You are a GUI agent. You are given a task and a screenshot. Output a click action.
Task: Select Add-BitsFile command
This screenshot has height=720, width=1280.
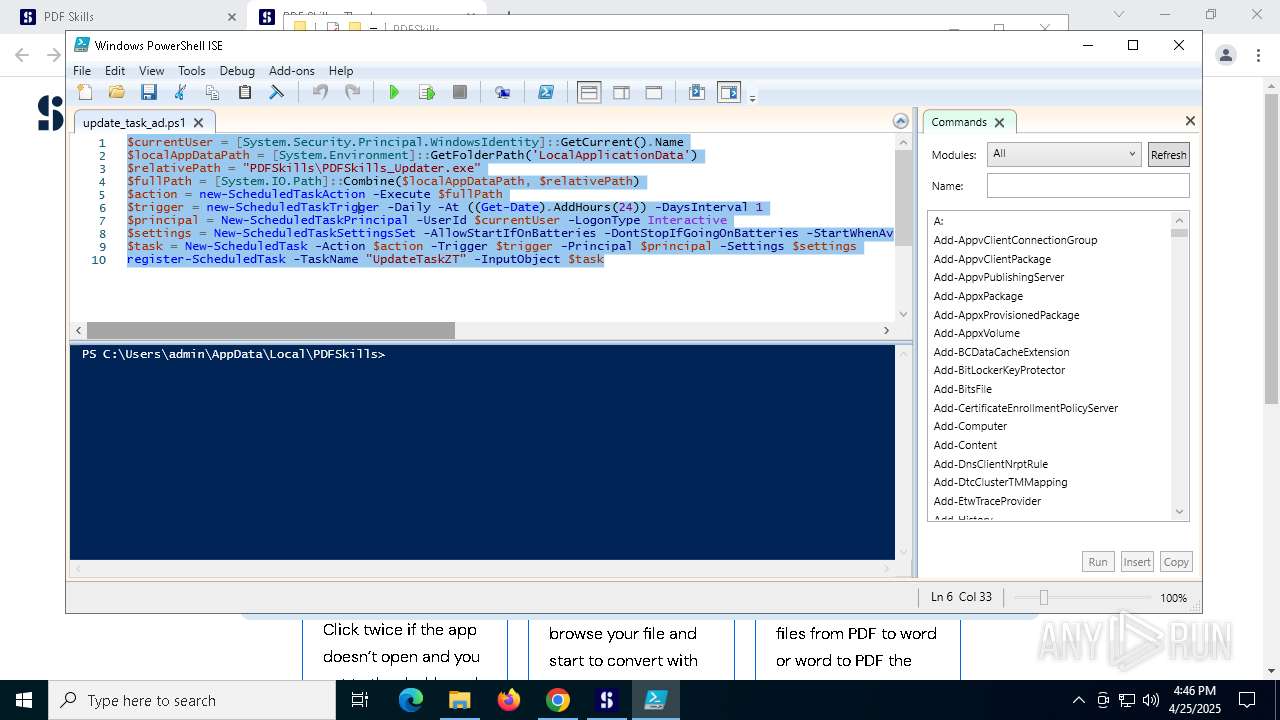962,389
